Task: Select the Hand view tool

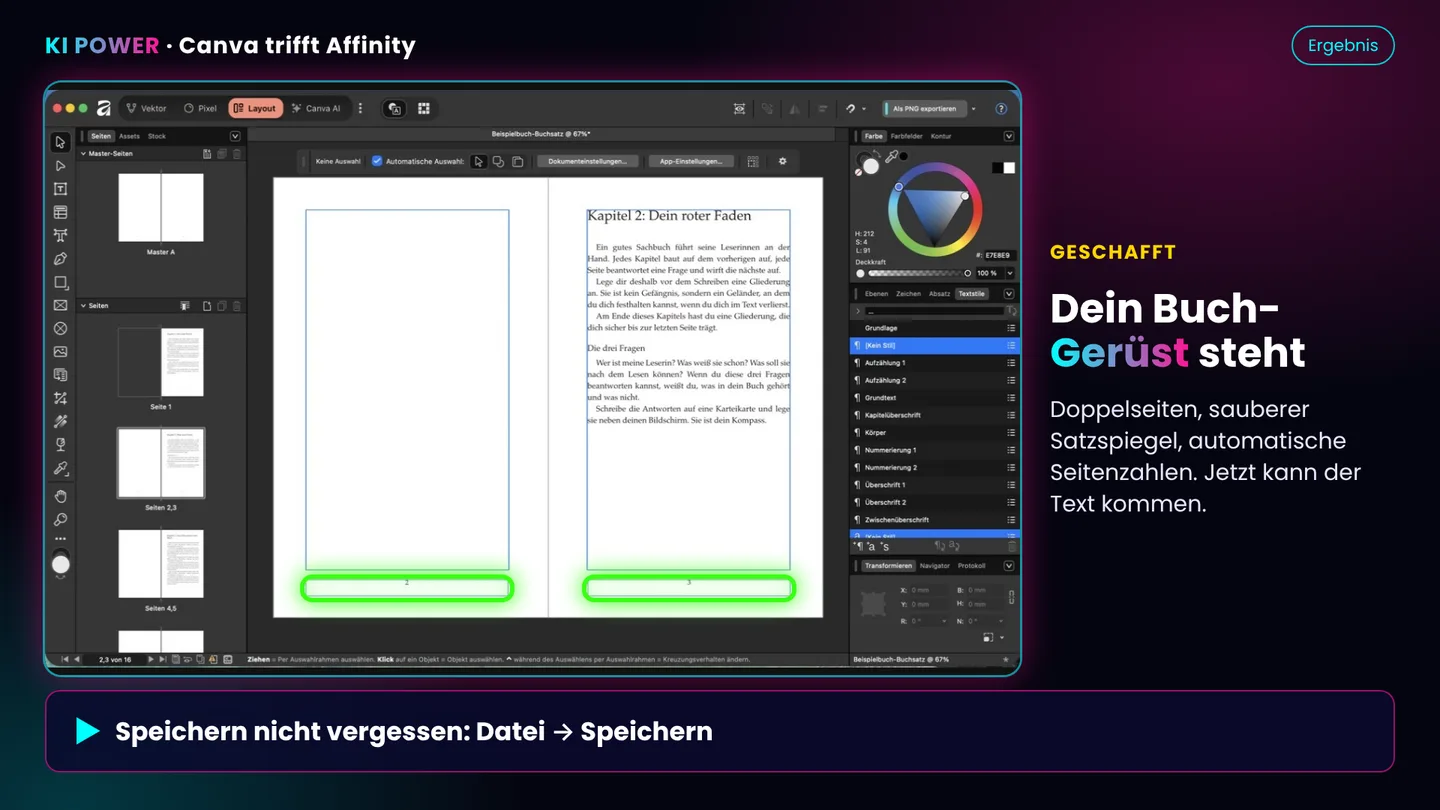Action: coord(61,496)
